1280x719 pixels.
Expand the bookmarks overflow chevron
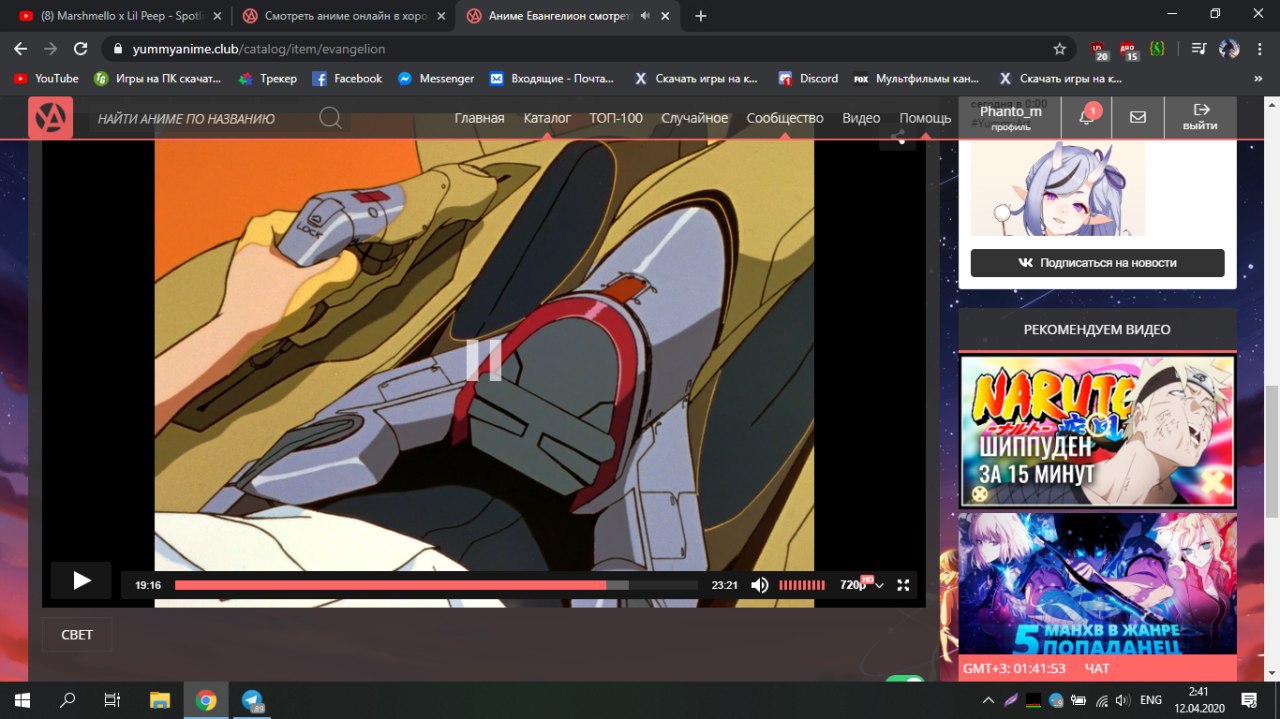(1258, 78)
